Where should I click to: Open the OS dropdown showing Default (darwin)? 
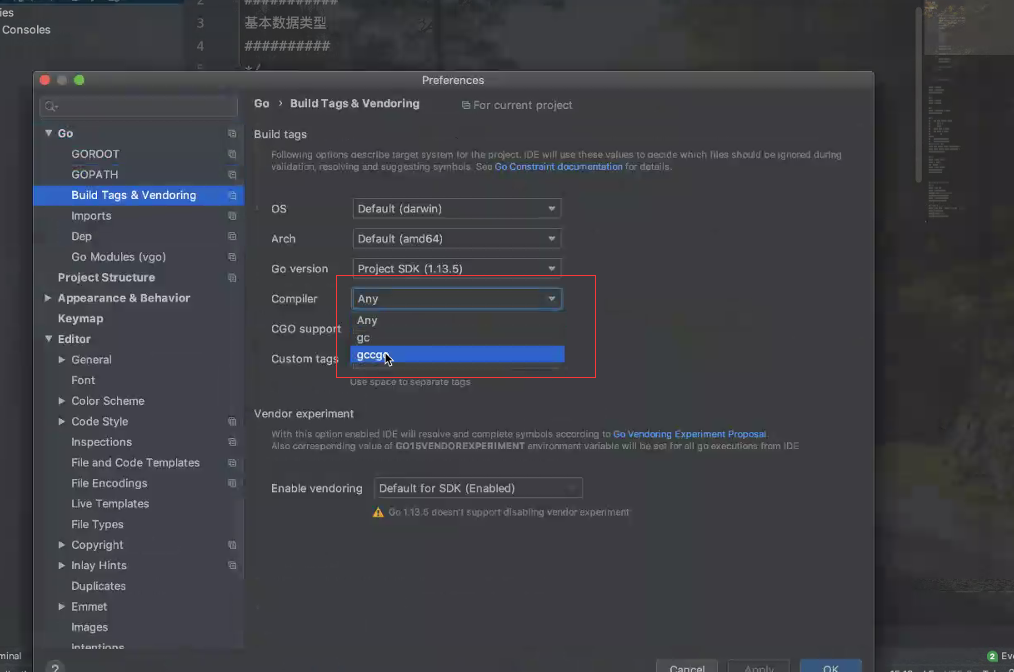click(x=457, y=209)
